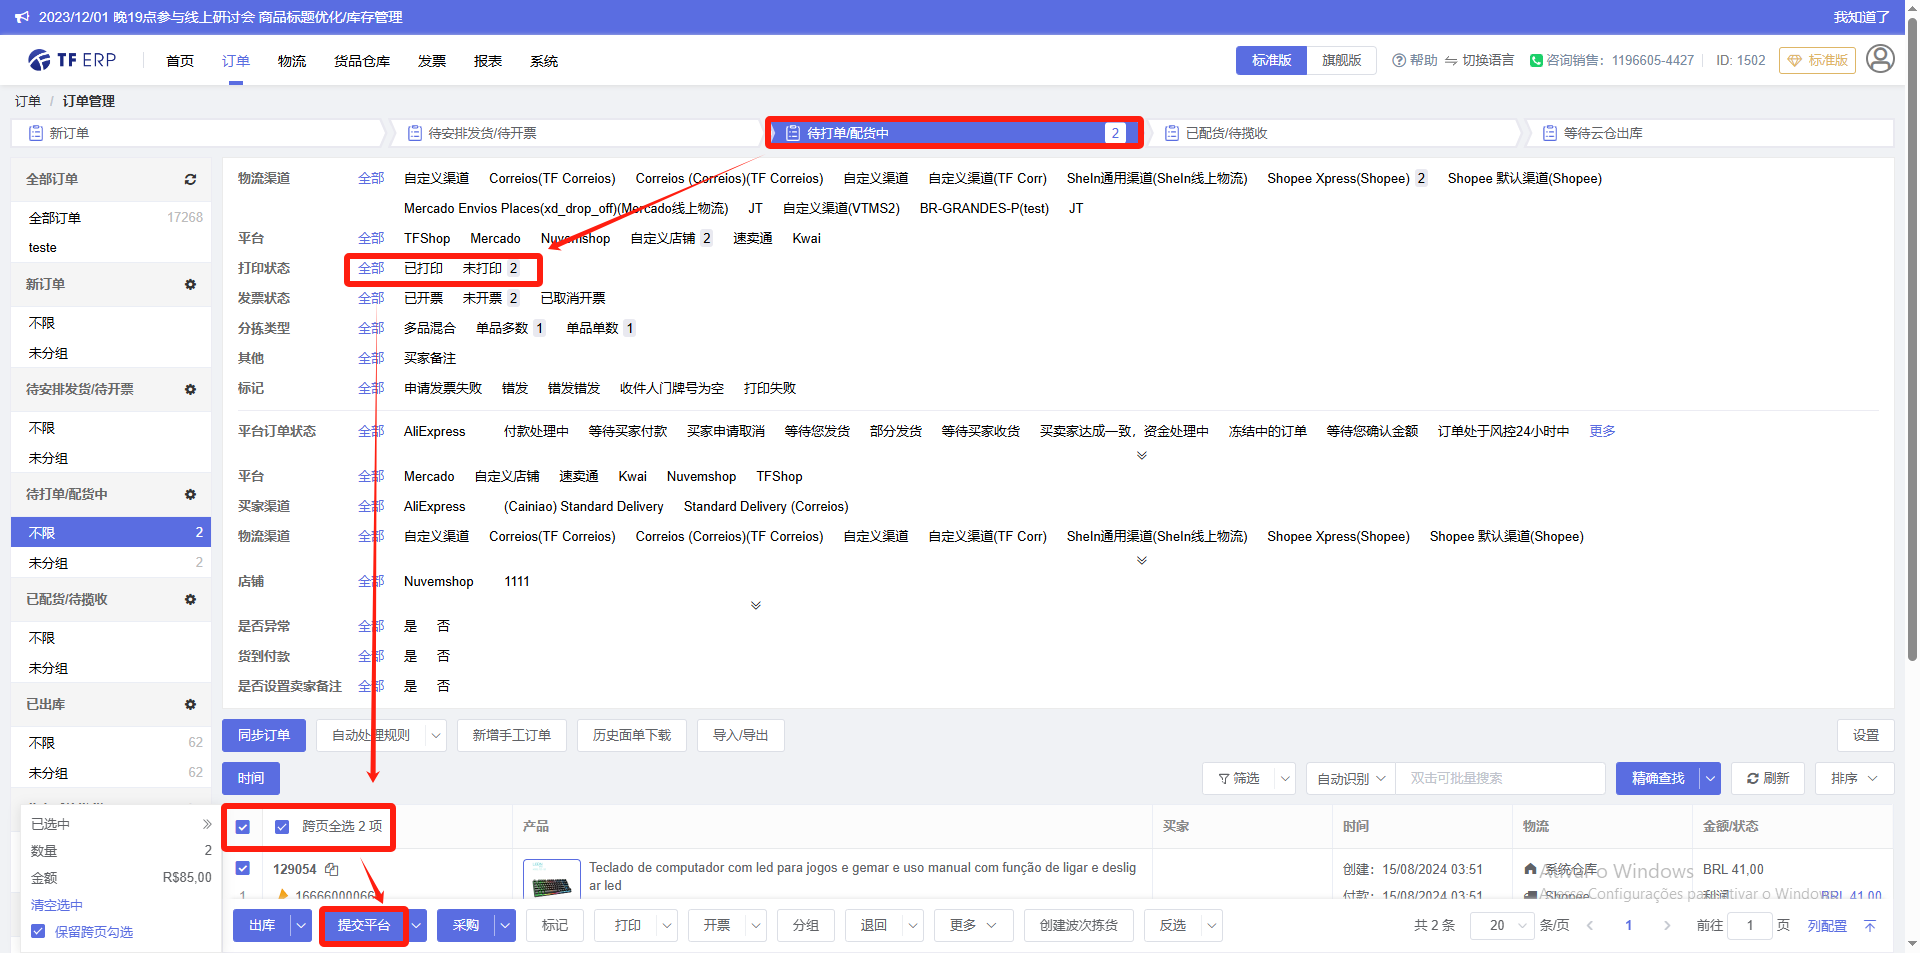Click the 刷新 refresh button
1920x953 pixels.
[x=1768, y=778]
